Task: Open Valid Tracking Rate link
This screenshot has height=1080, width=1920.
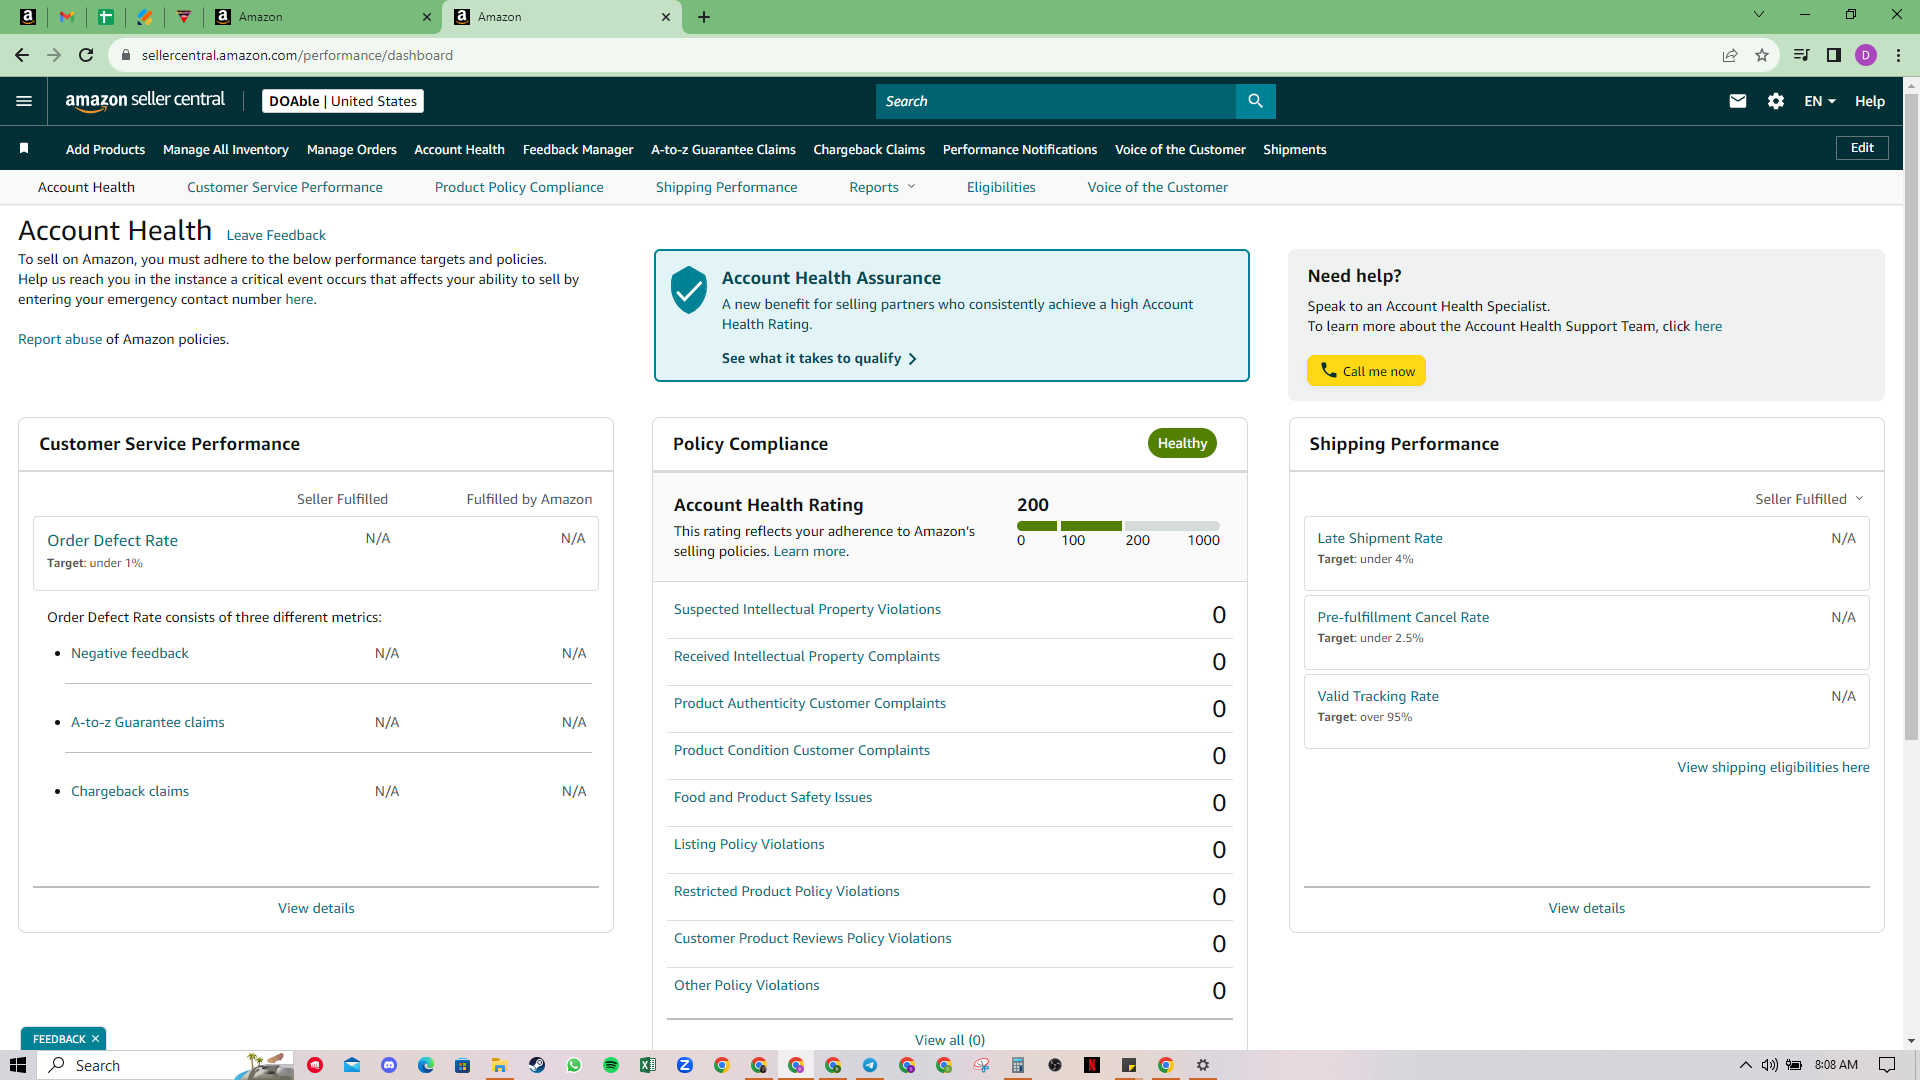Action: [x=1378, y=696]
